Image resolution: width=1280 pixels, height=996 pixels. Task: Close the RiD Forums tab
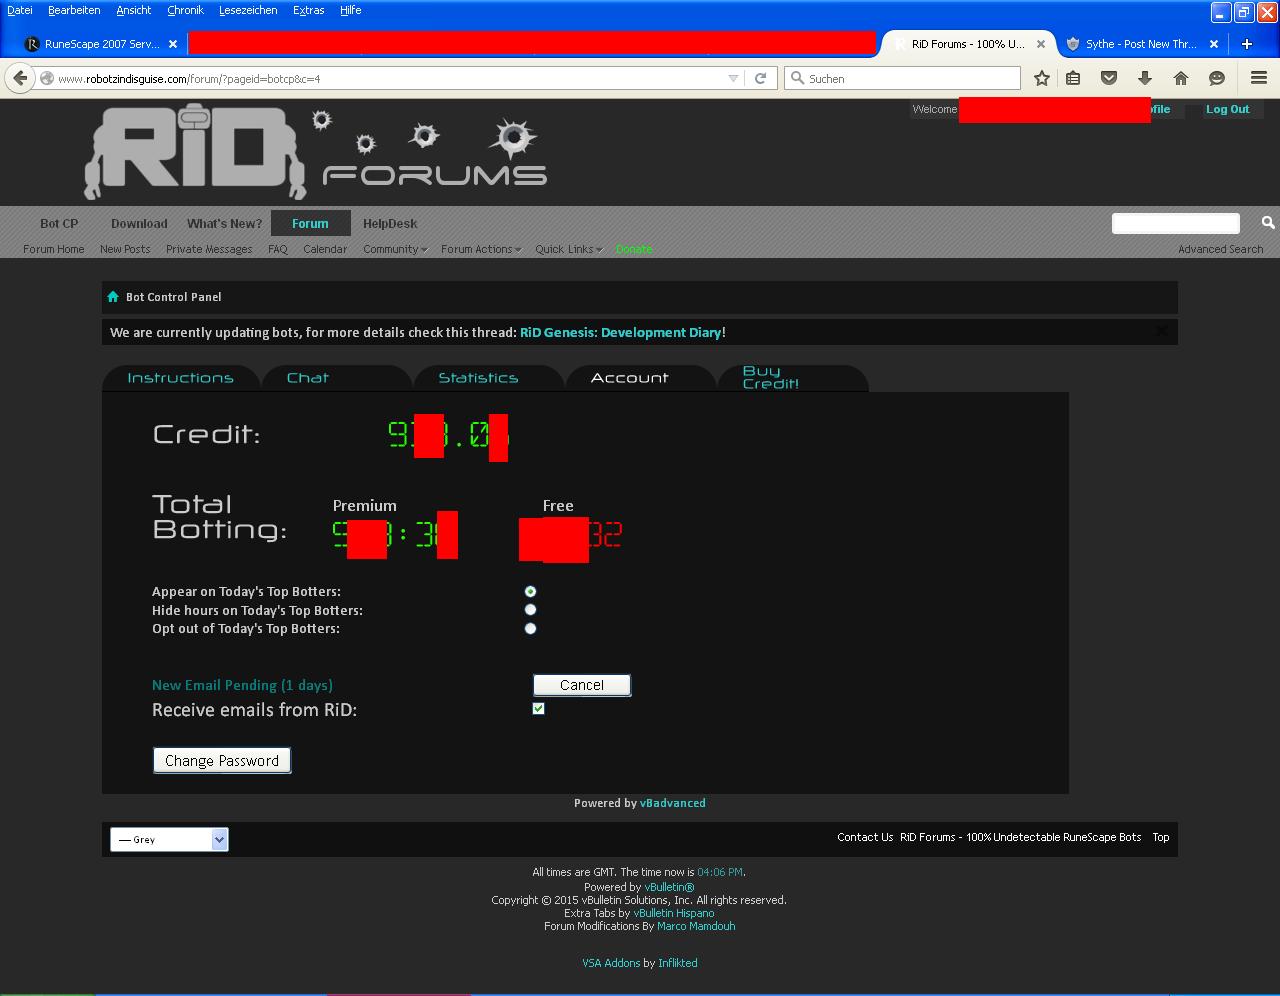1041,44
